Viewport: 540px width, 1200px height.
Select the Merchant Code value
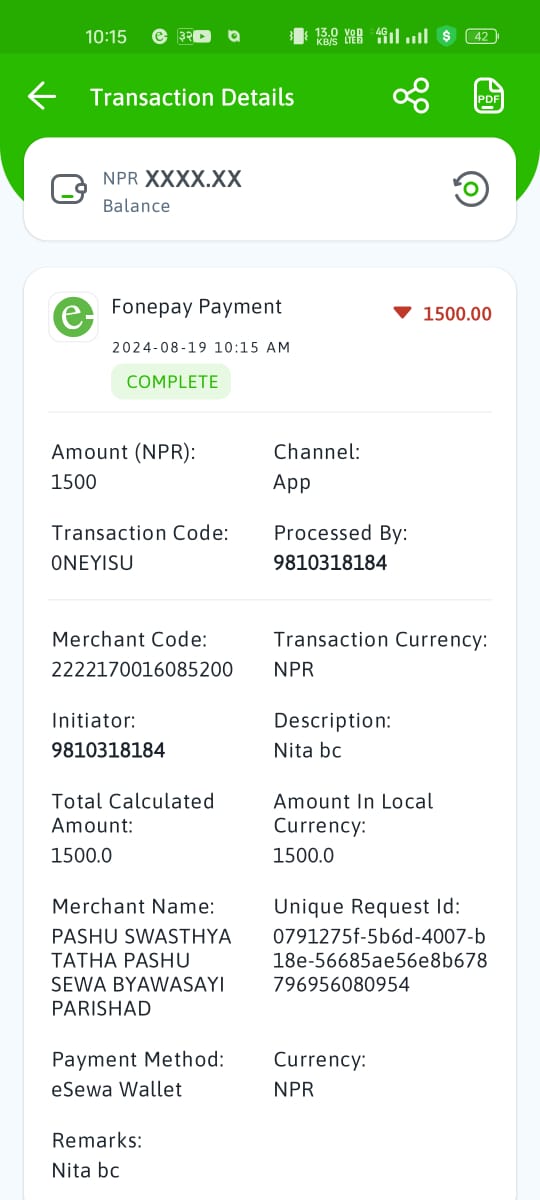142,670
